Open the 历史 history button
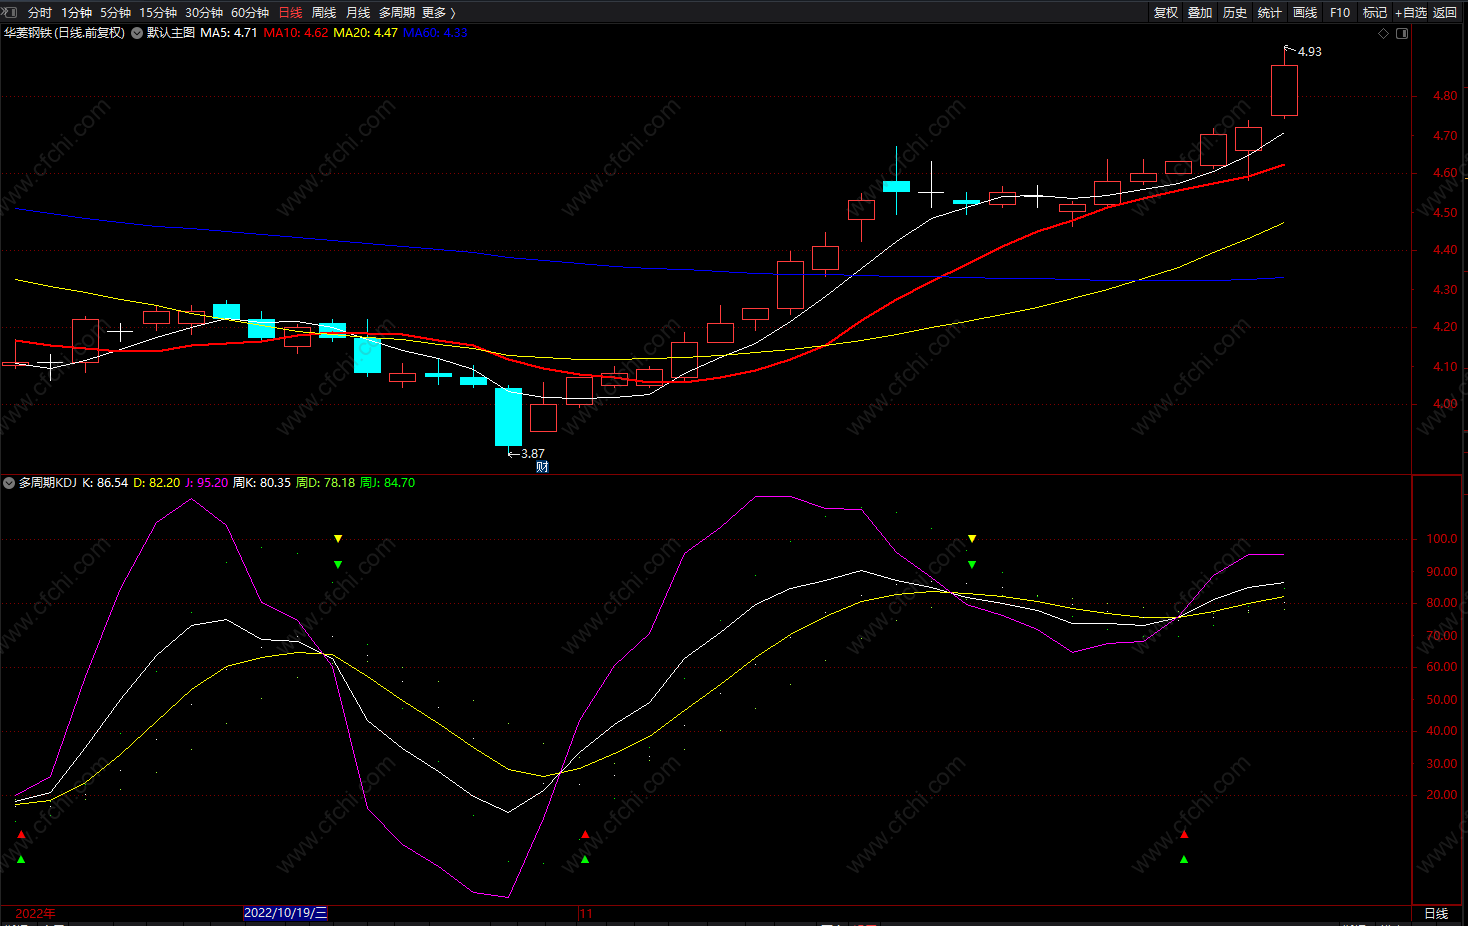 (1235, 12)
